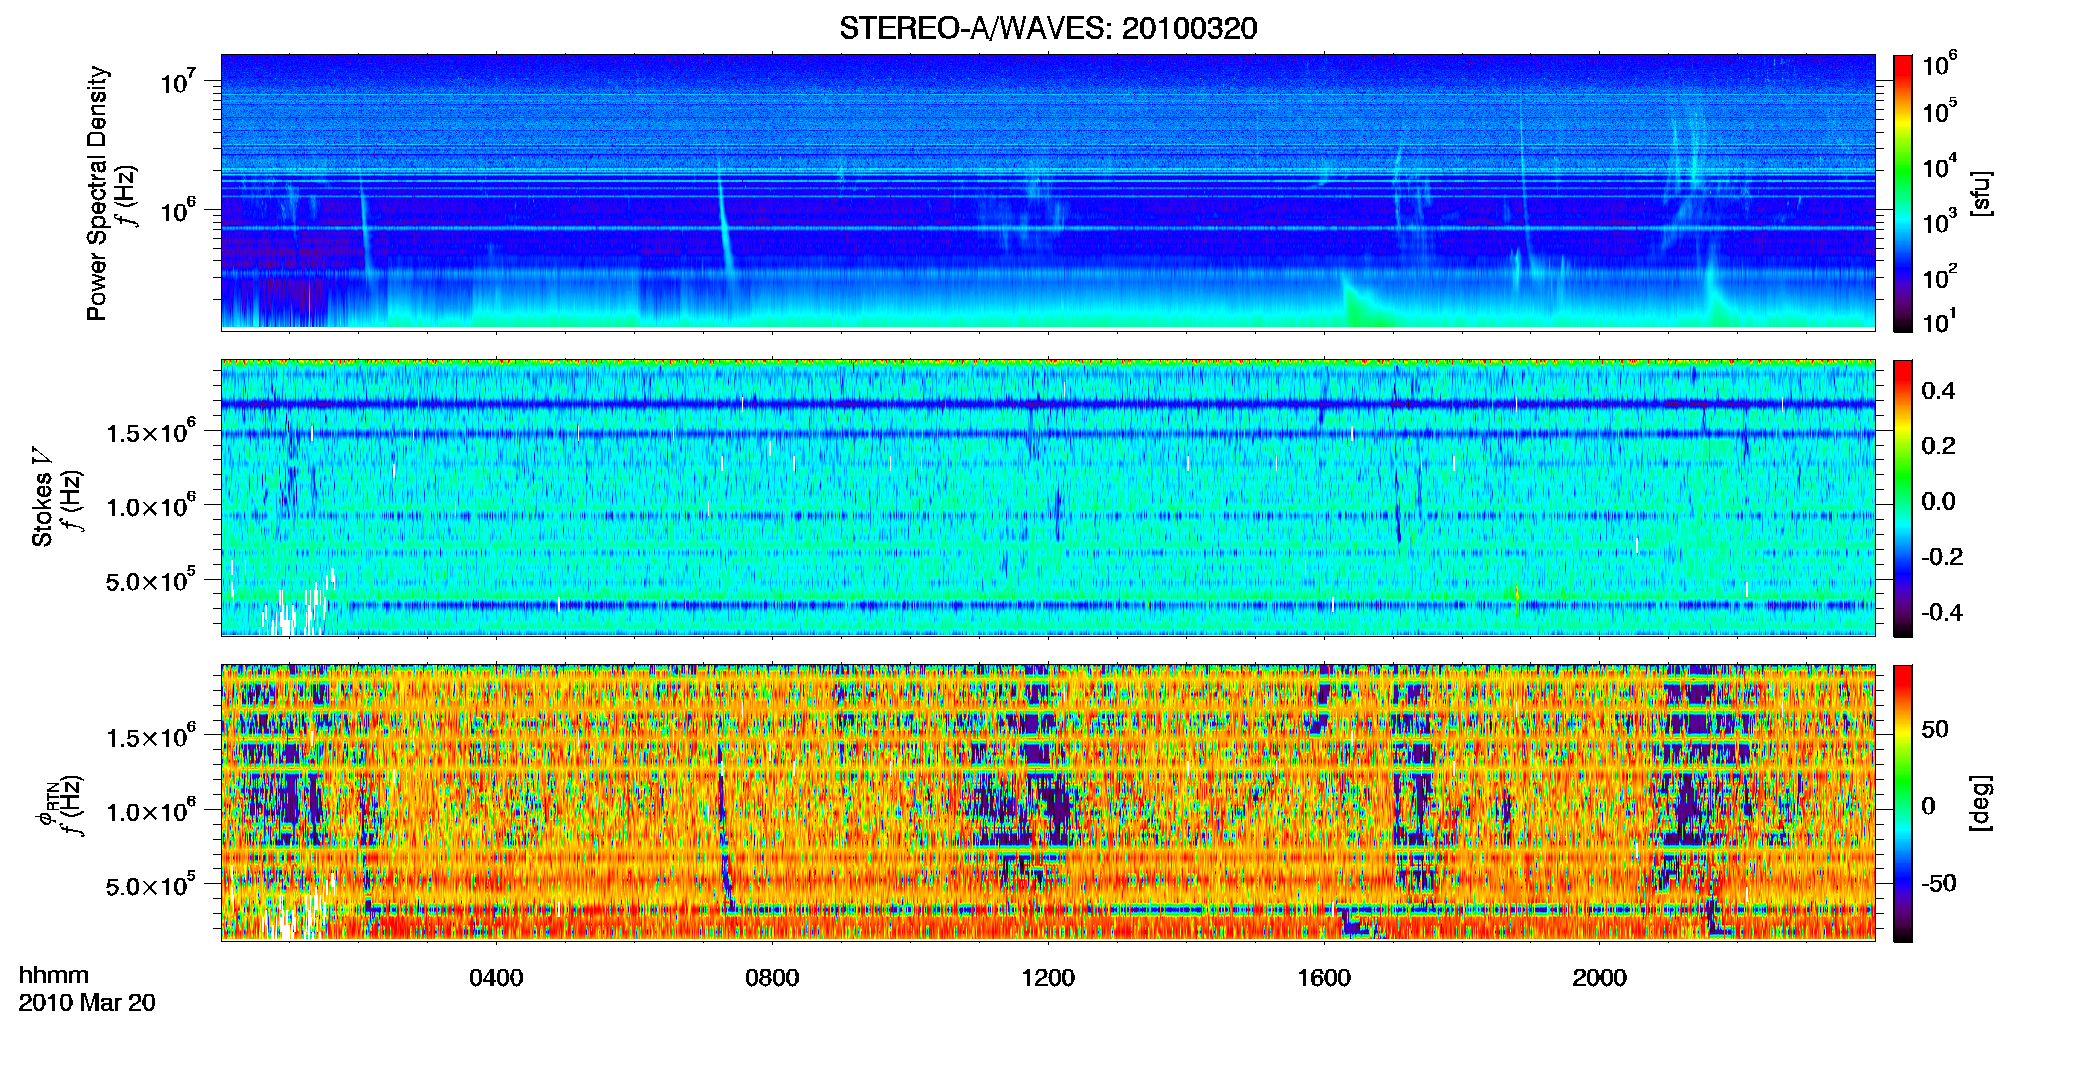
Task: Click the -50 degree colorbar label
Action: tap(1939, 883)
